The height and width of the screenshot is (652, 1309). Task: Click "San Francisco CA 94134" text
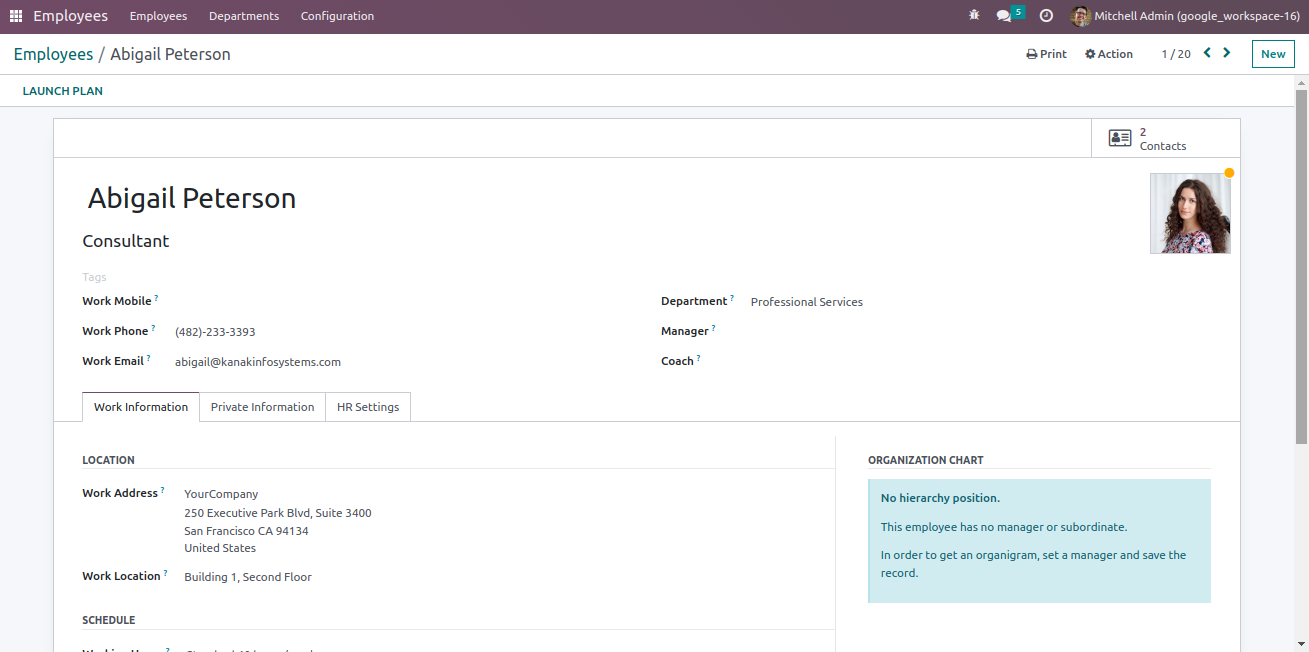246,531
